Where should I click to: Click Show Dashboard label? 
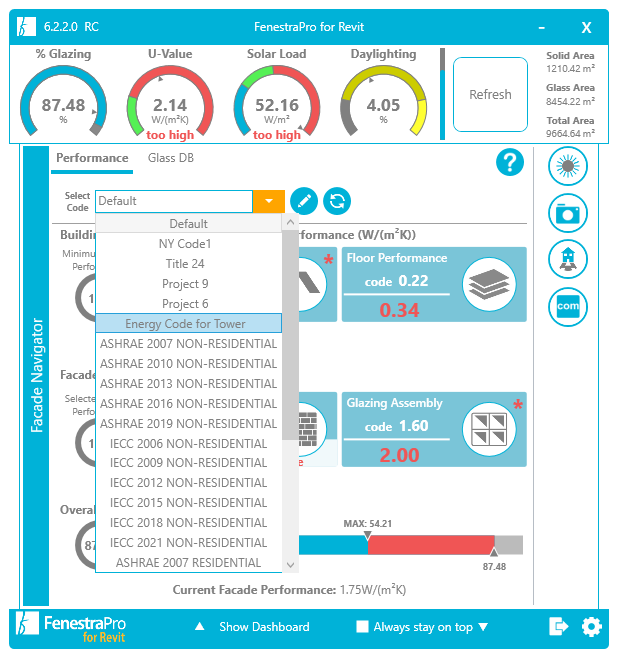pos(264,626)
